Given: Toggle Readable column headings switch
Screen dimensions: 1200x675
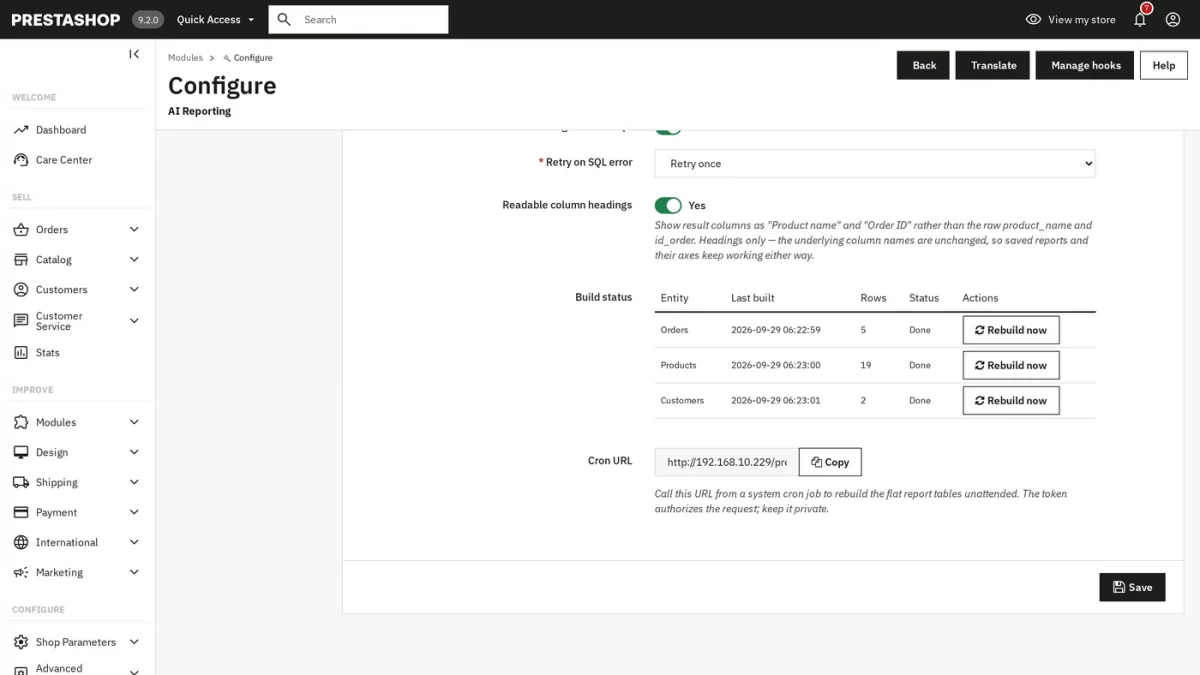Looking at the screenshot, I should tap(668, 205).
